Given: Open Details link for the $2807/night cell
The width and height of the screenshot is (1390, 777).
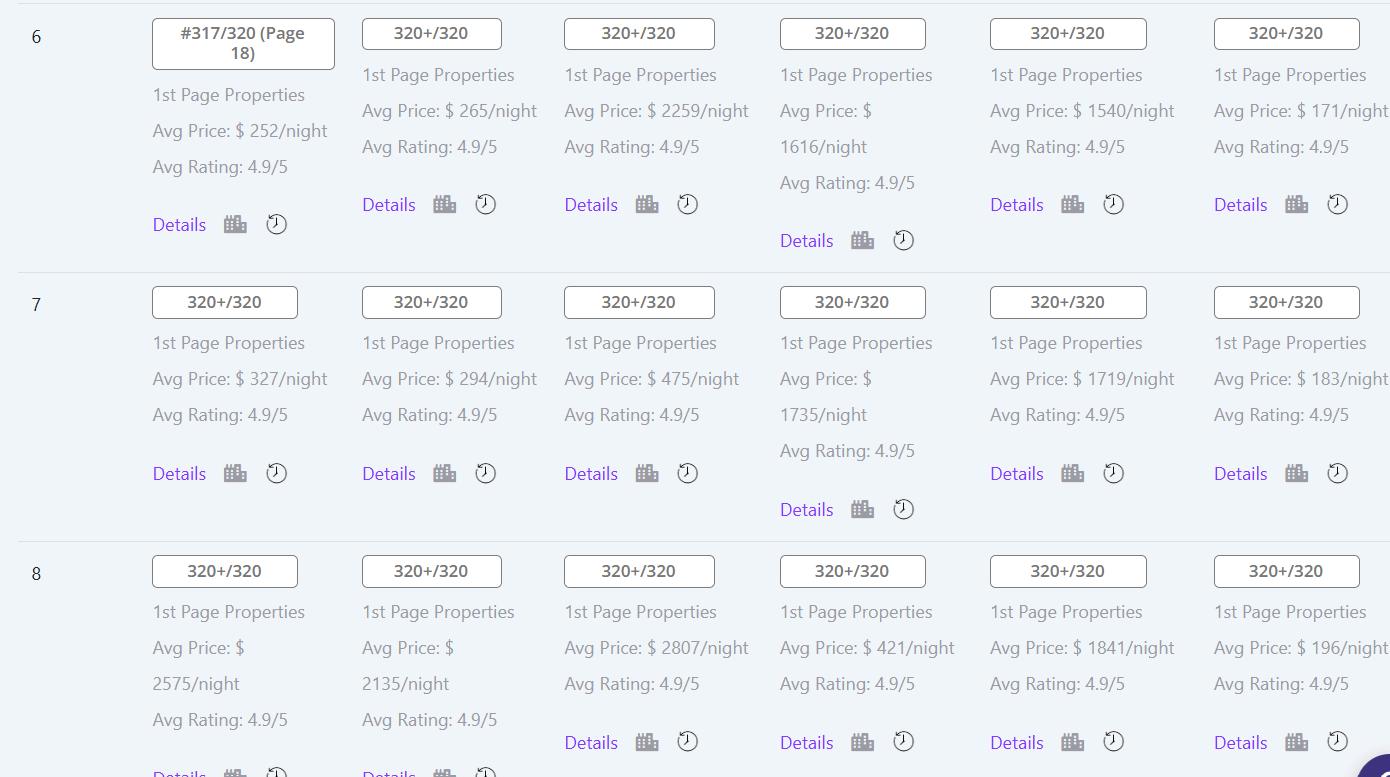Looking at the screenshot, I should coord(591,743).
